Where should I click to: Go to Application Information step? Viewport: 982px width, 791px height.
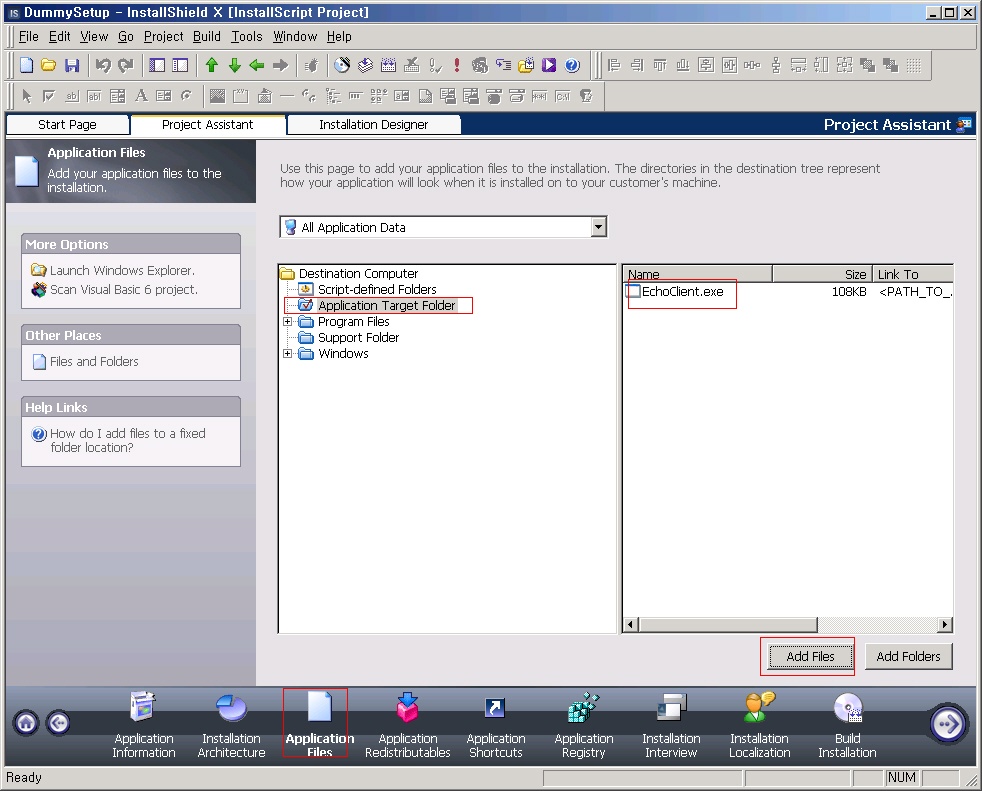pyautogui.click(x=143, y=725)
